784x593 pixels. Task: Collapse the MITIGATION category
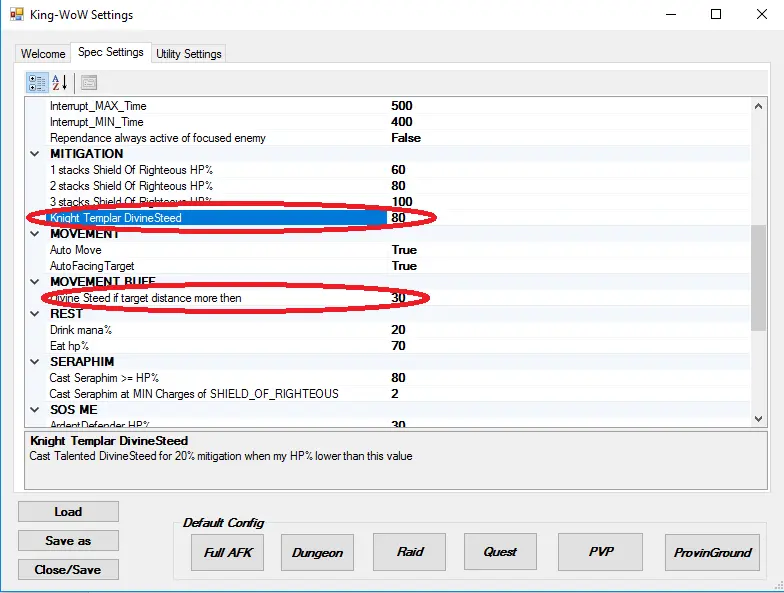pyautogui.click(x=34, y=154)
